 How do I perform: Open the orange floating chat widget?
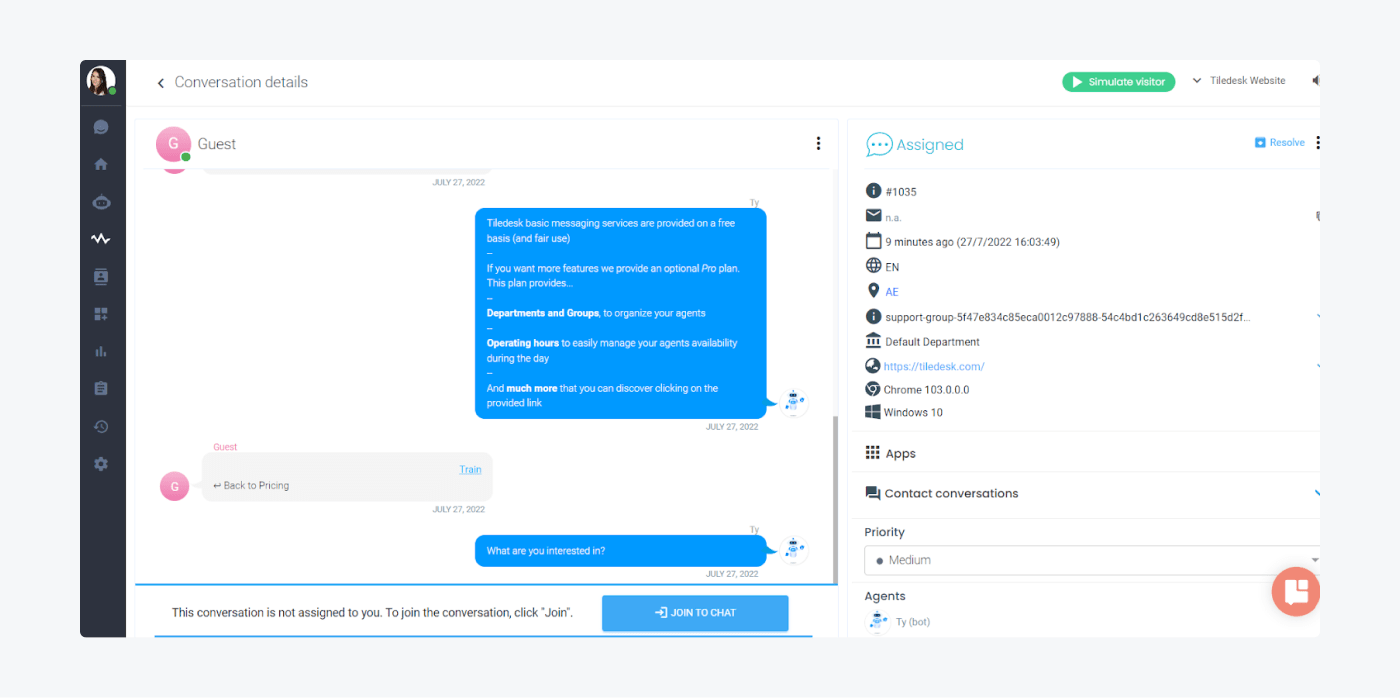tap(1296, 592)
